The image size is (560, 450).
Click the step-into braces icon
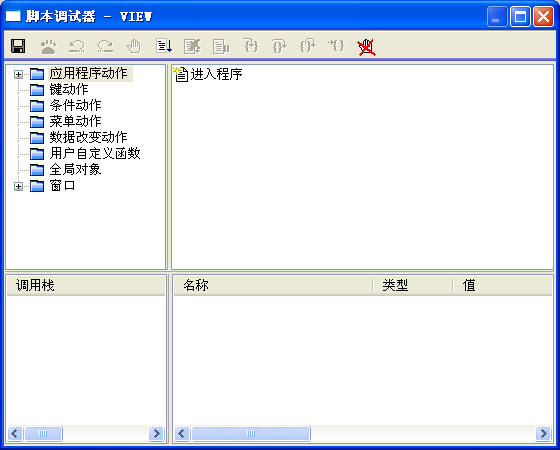coord(251,46)
